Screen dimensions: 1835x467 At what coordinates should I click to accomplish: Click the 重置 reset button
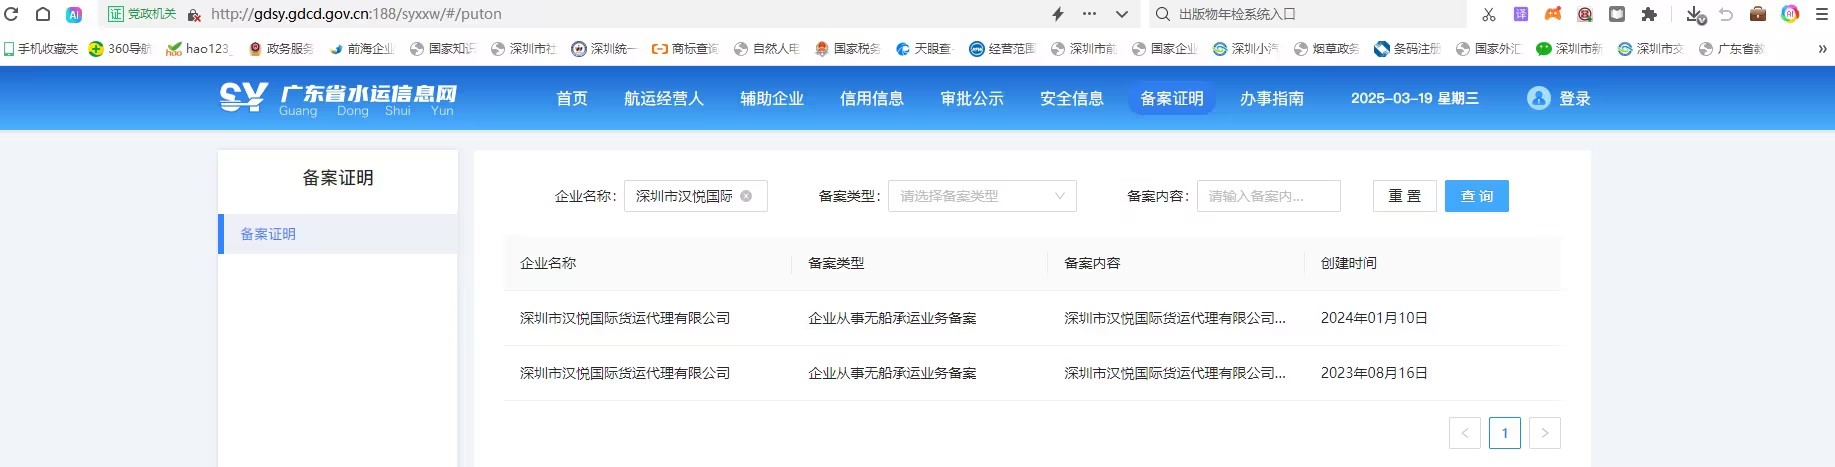(x=1405, y=196)
